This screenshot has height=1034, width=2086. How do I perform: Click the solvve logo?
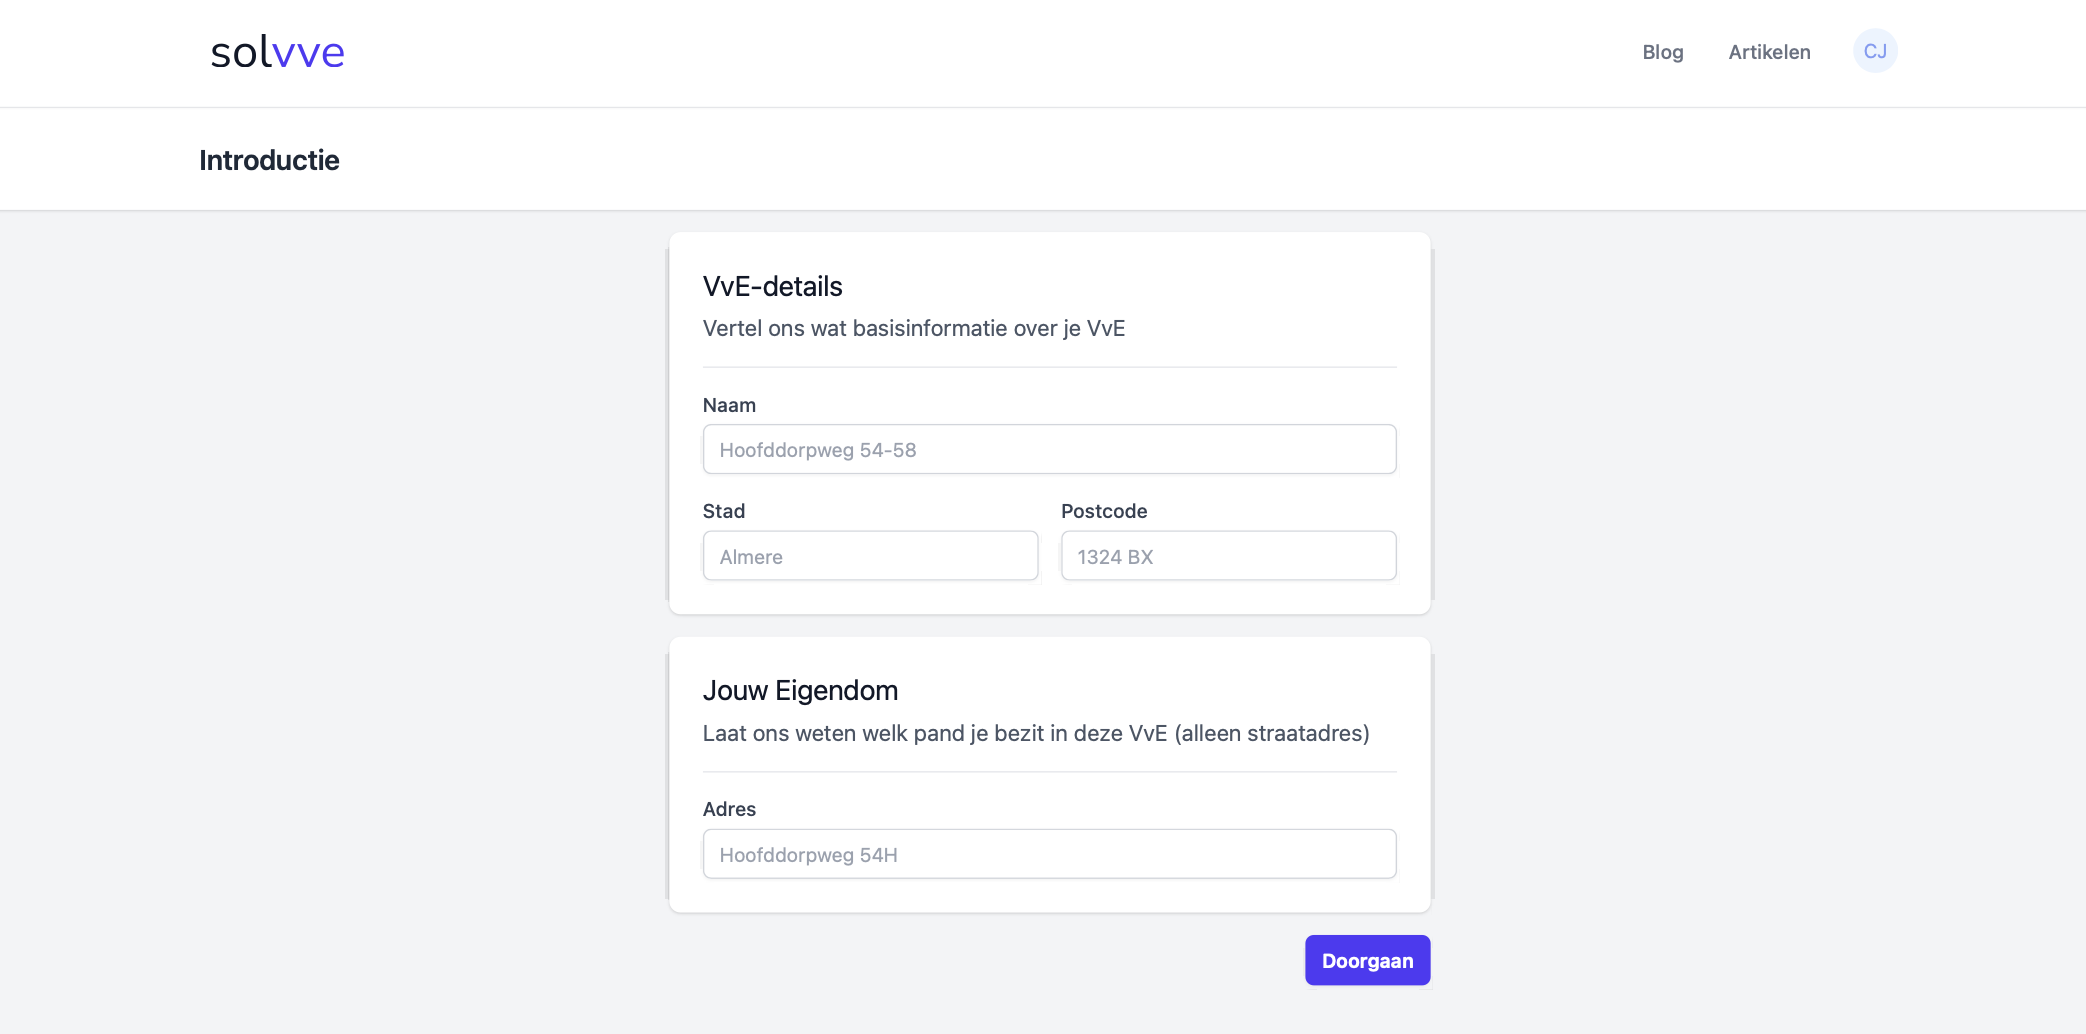[x=277, y=52]
